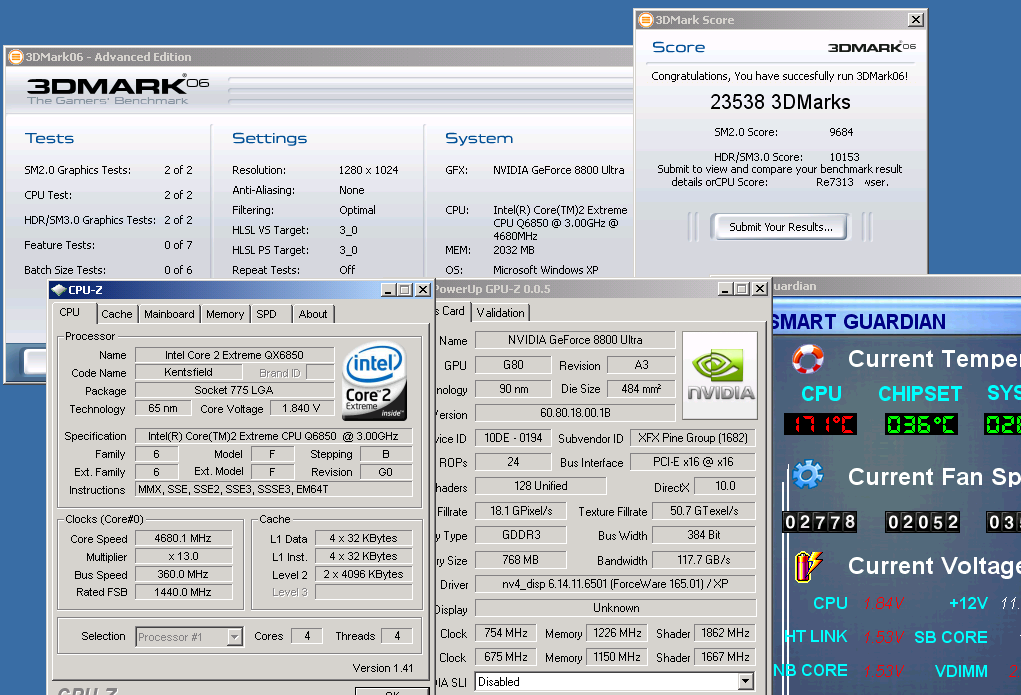Close the CPU-Z window
This screenshot has width=1021, height=695.
tap(423, 290)
